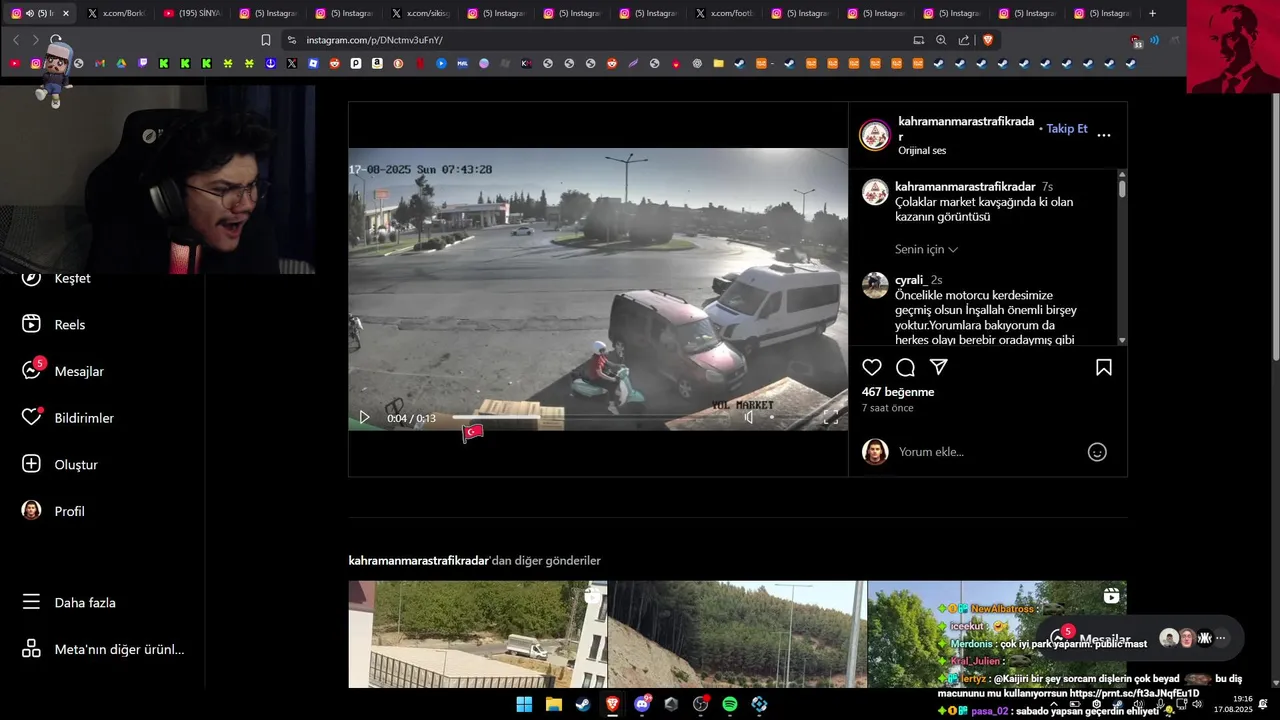Play the video with the play button

click(364, 417)
